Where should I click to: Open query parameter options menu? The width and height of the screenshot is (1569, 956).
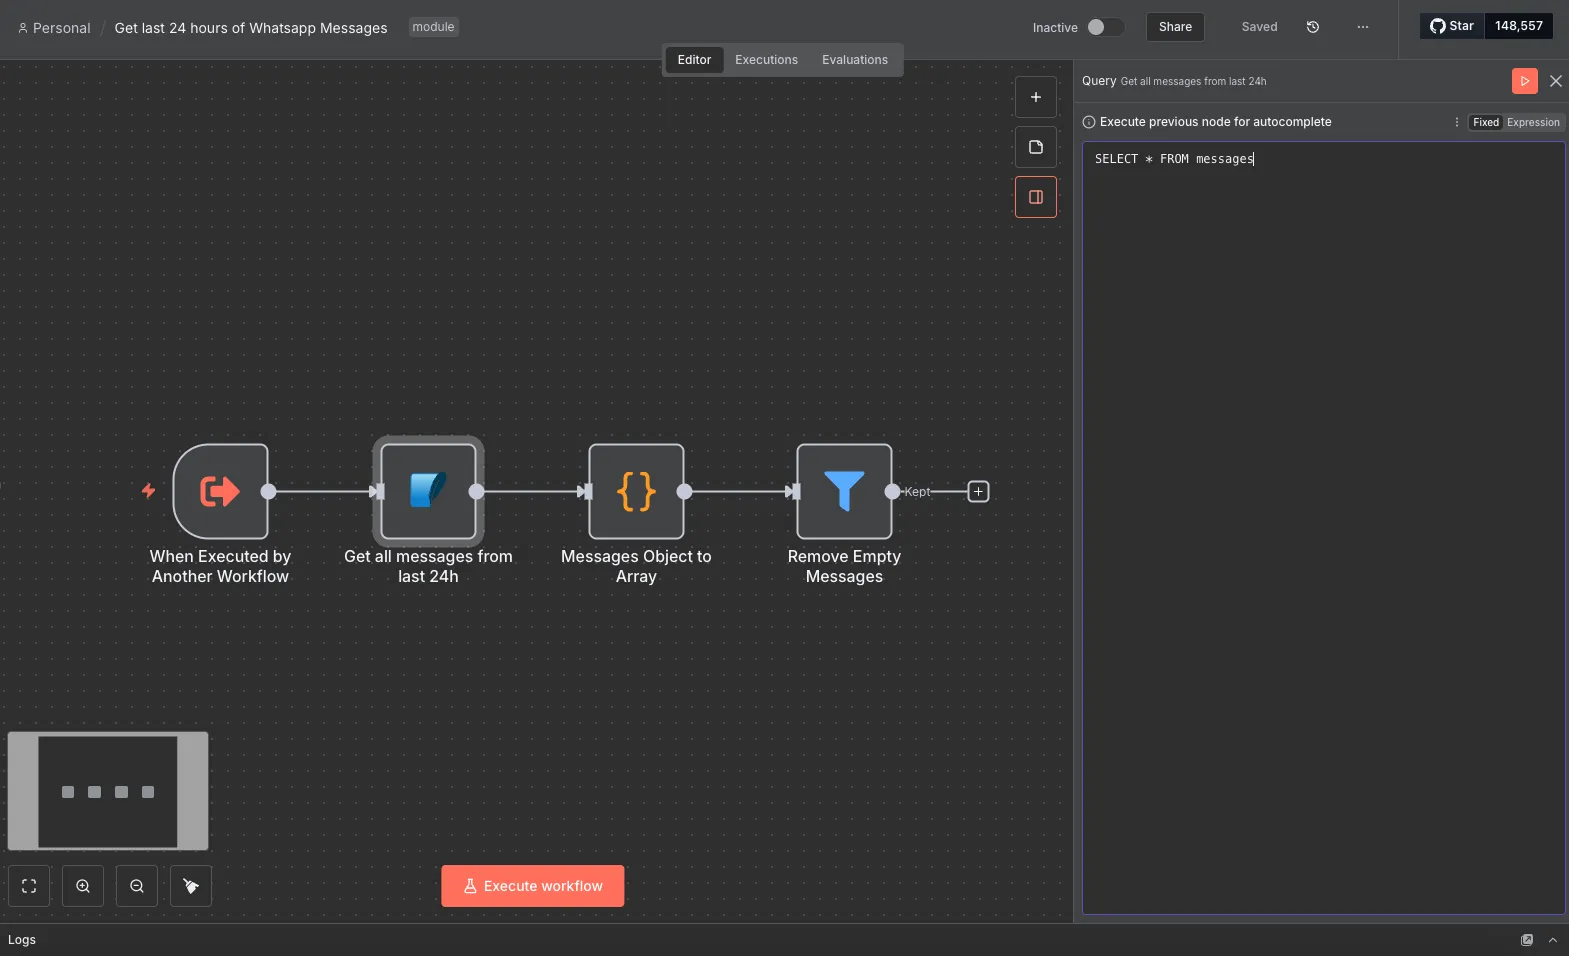click(1456, 122)
